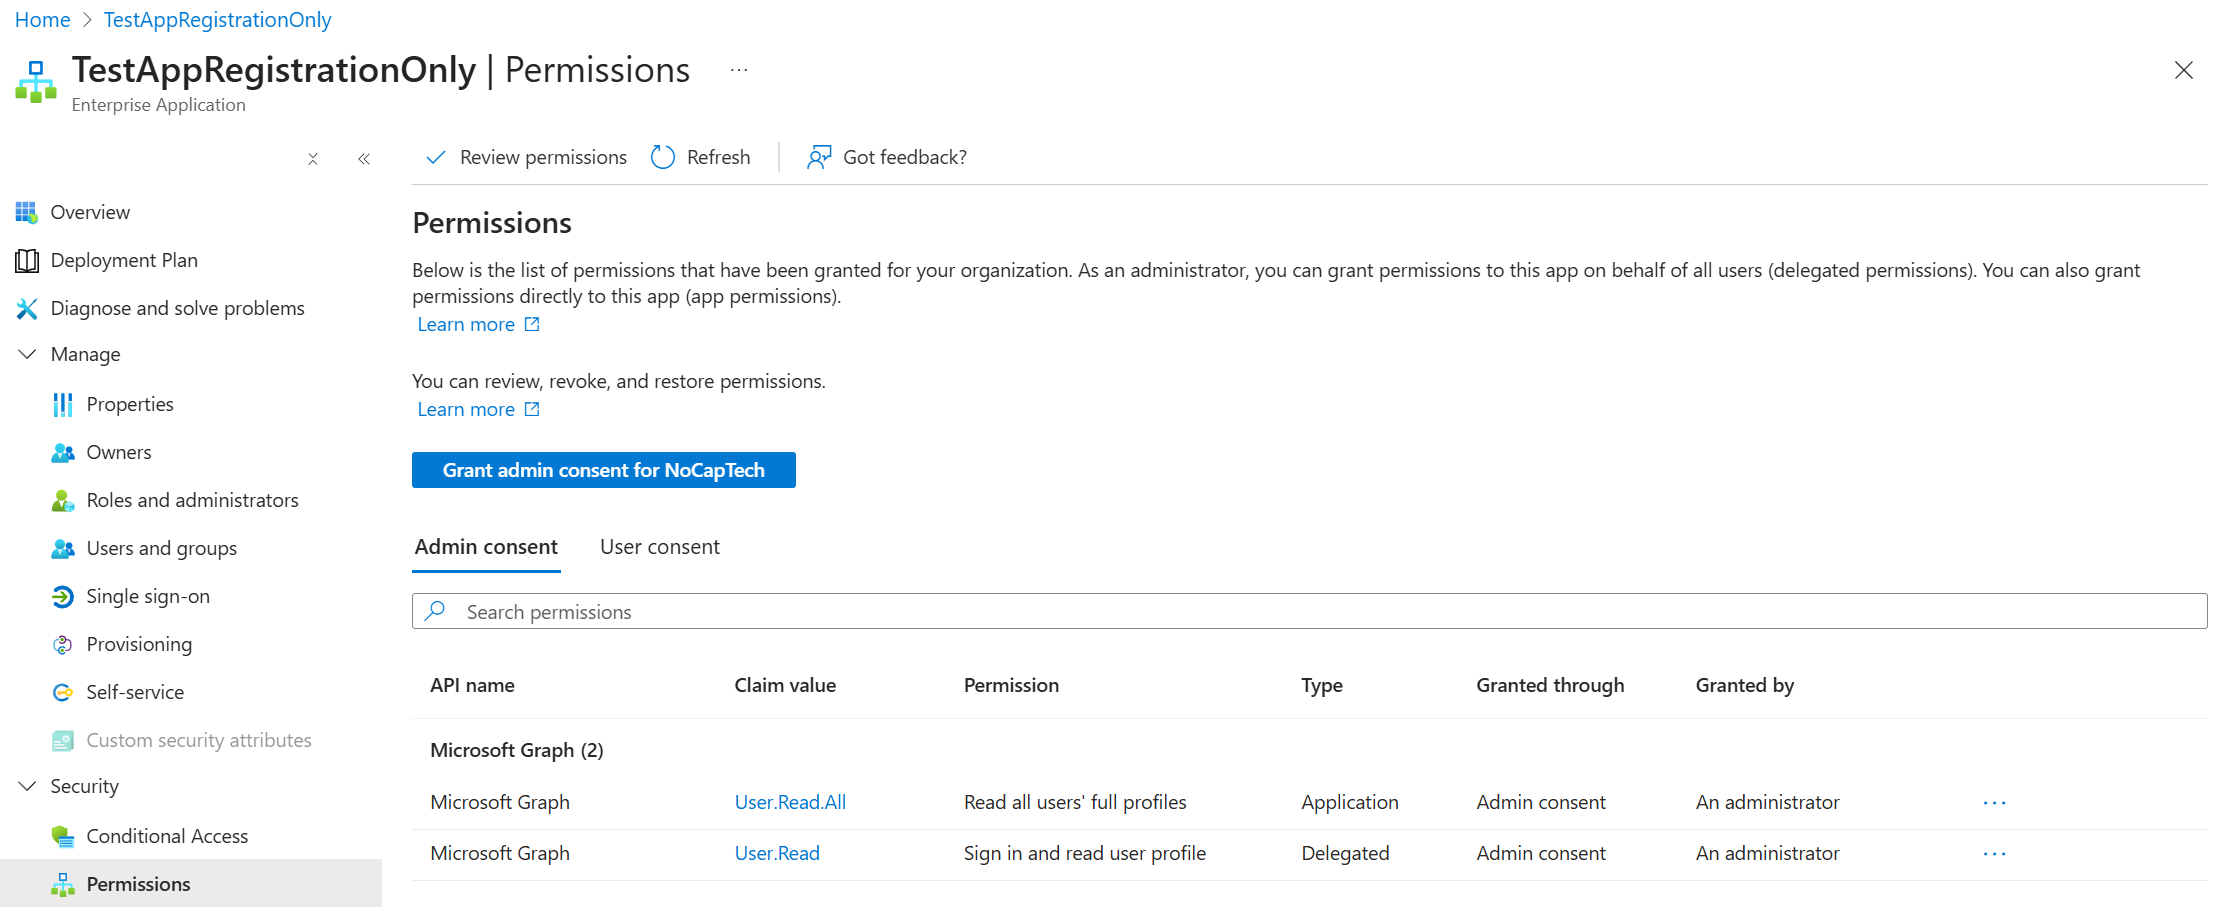
Task: Open the User.Read claim value link
Action: [x=777, y=853]
